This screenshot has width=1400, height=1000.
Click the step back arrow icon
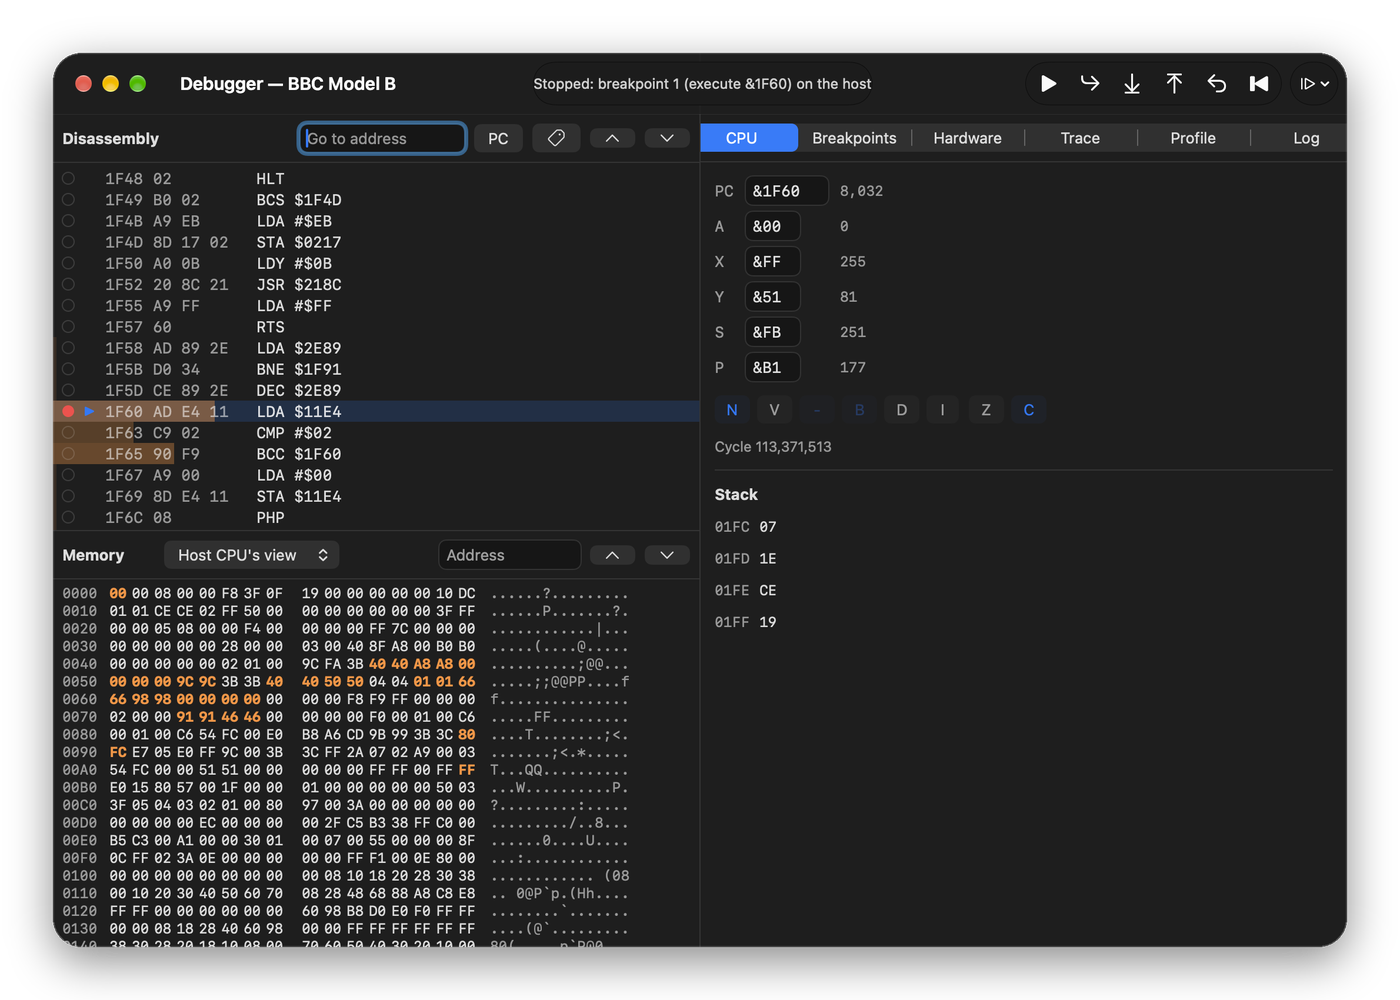tap(1216, 84)
